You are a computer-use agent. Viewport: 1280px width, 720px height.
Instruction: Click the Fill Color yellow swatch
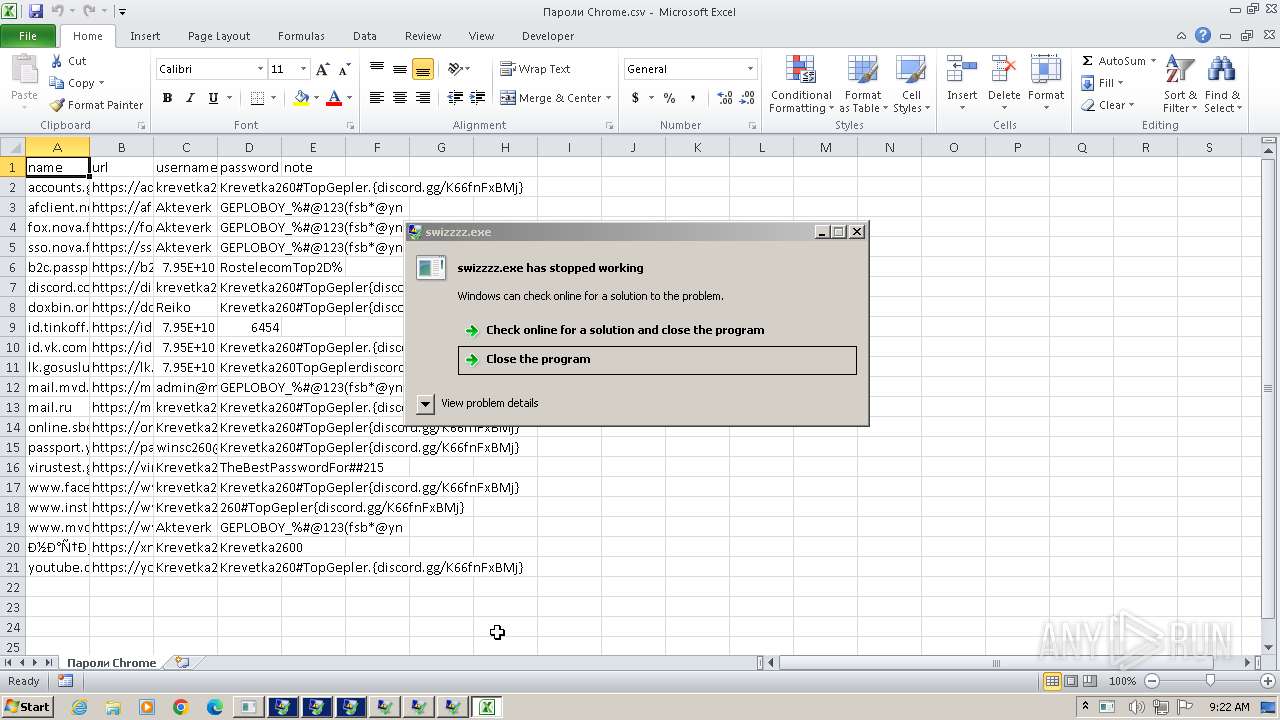tap(301, 98)
